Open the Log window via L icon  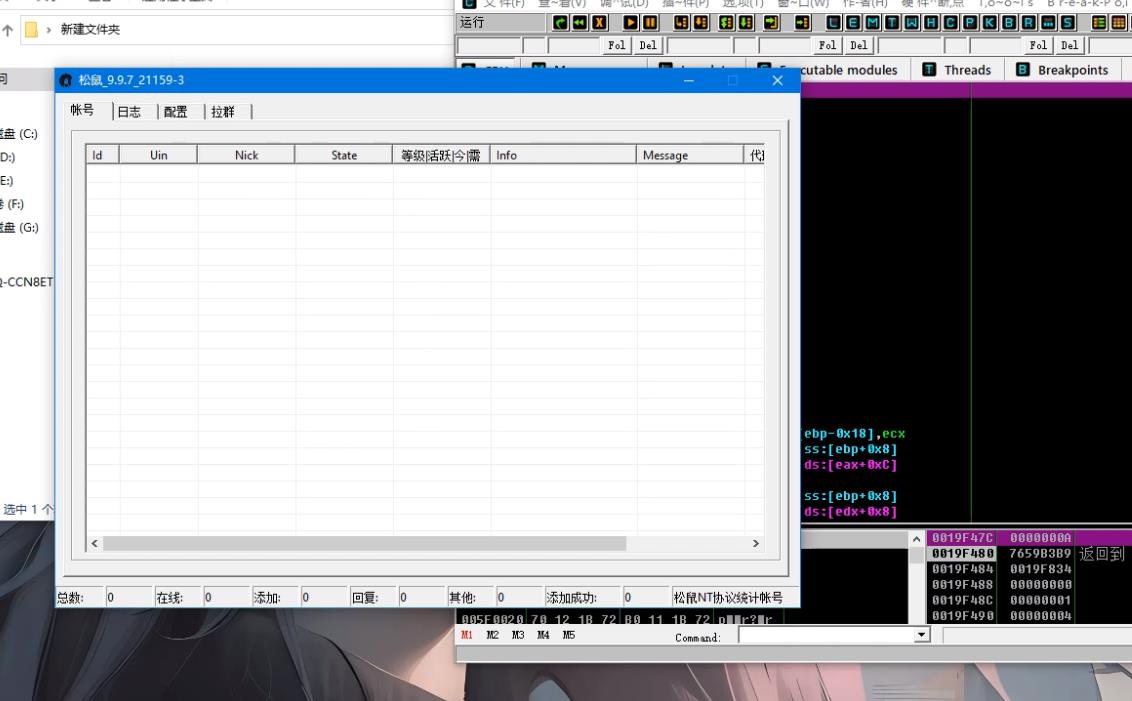coord(833,22)
